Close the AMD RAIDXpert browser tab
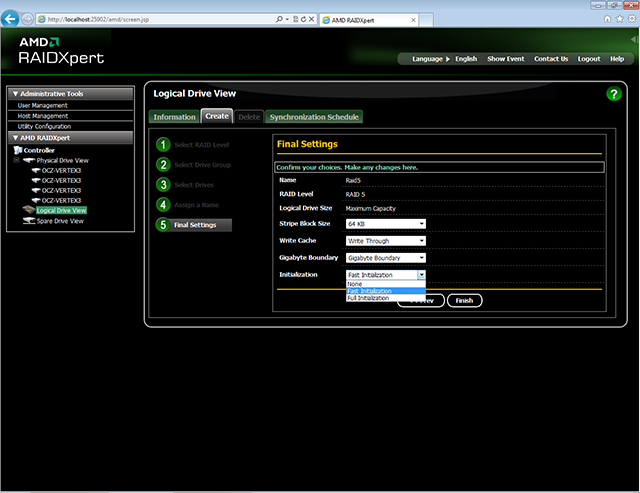The image size is (640, 493). click(413, 20)
